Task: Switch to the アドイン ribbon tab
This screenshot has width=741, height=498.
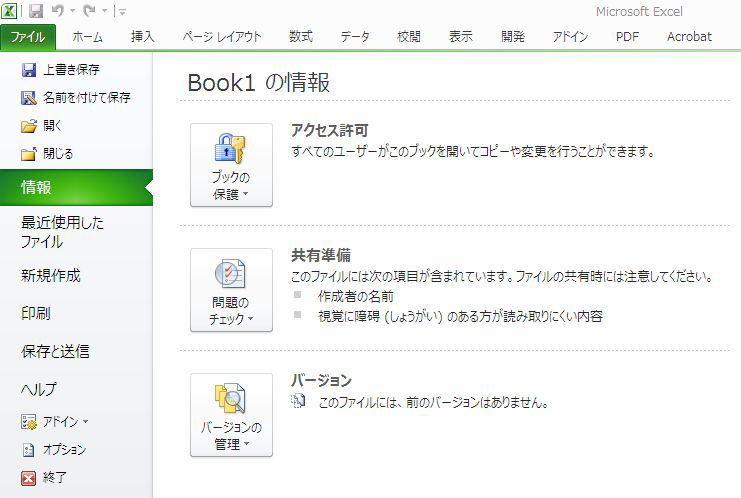Action: 570,37
